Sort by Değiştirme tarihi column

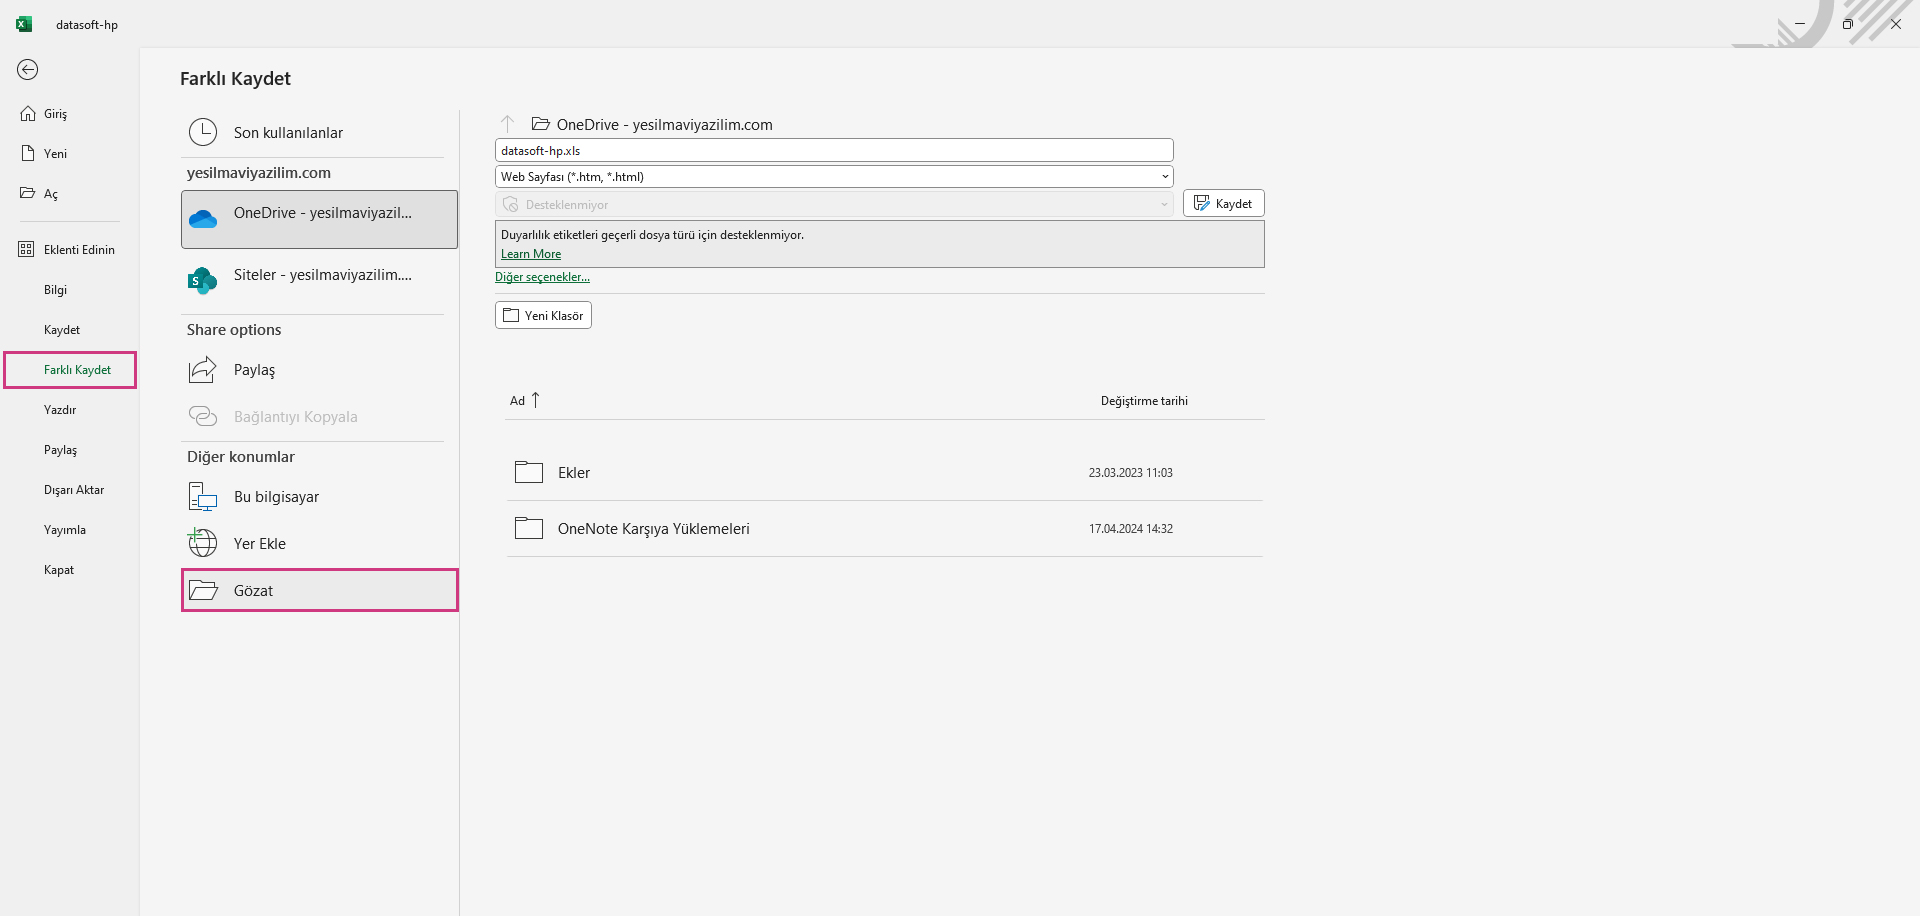pyautogui.click(x=1144, y=401)
